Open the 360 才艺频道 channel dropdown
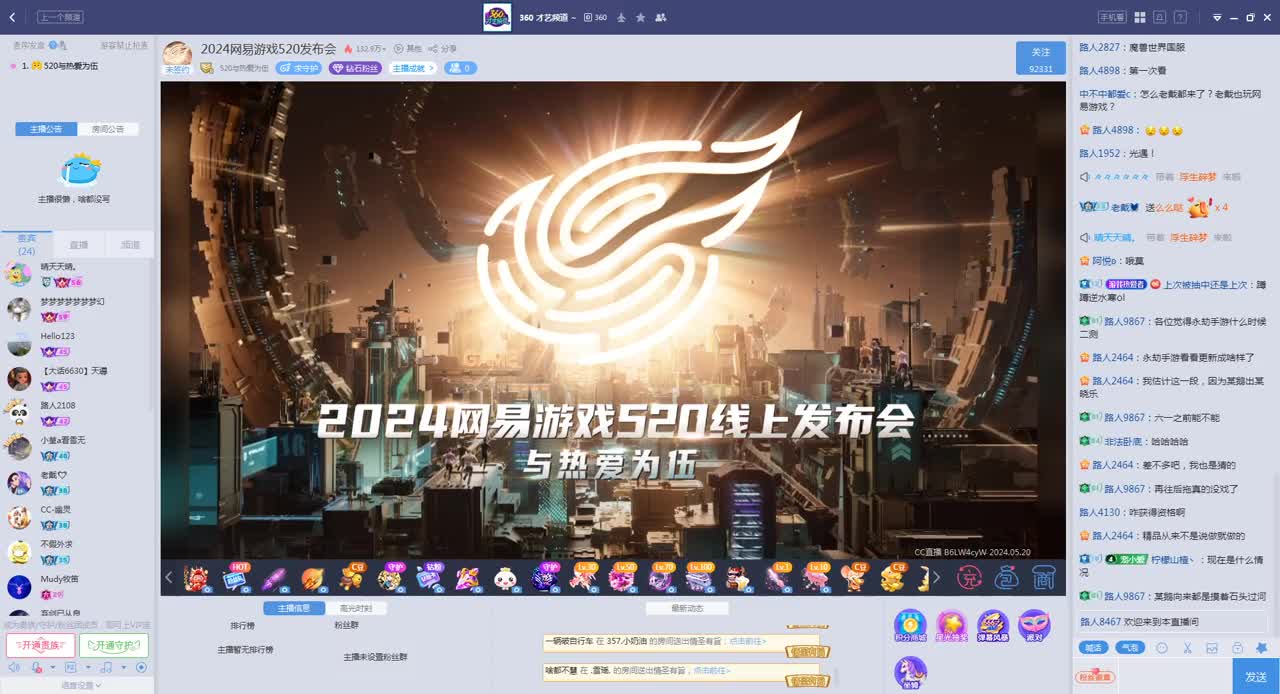This screenshot has width=1280, height=694. (547, 17)
